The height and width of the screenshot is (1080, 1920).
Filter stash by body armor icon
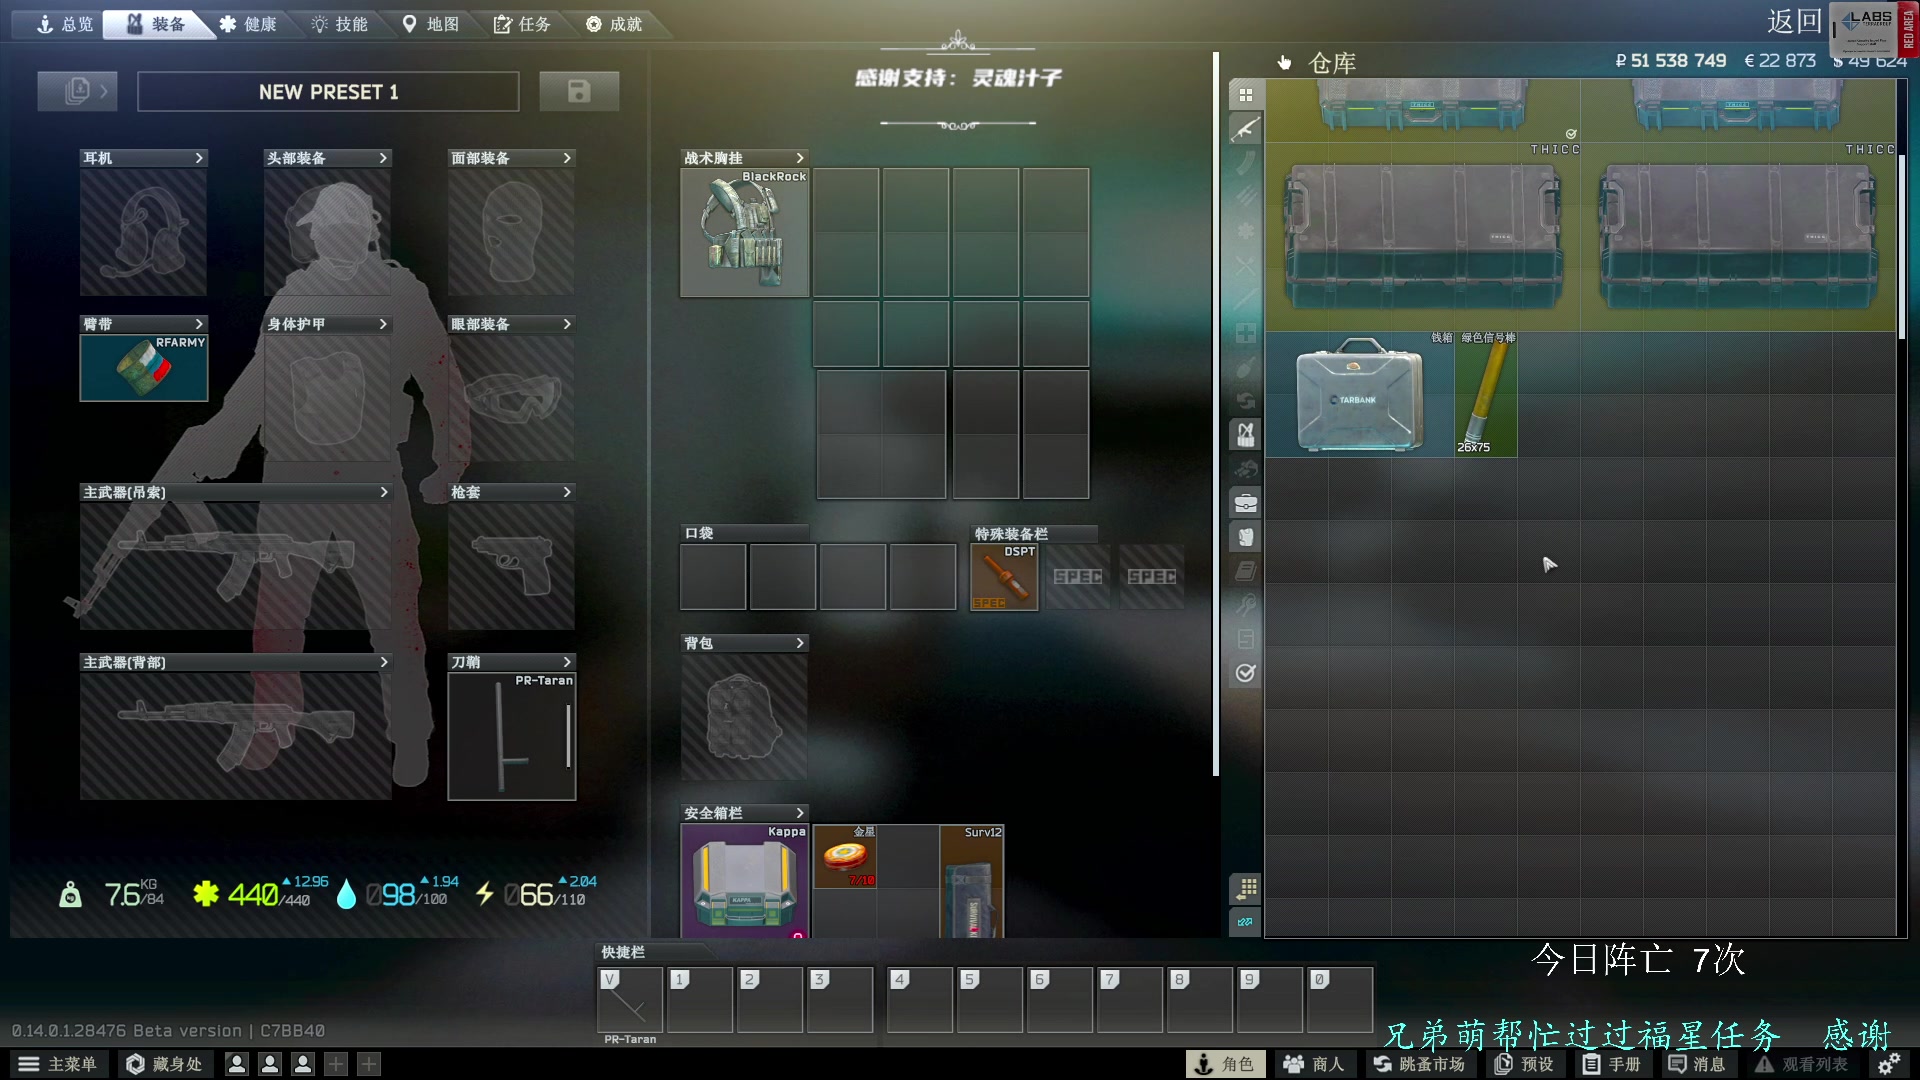click(x=1245, y=537)
